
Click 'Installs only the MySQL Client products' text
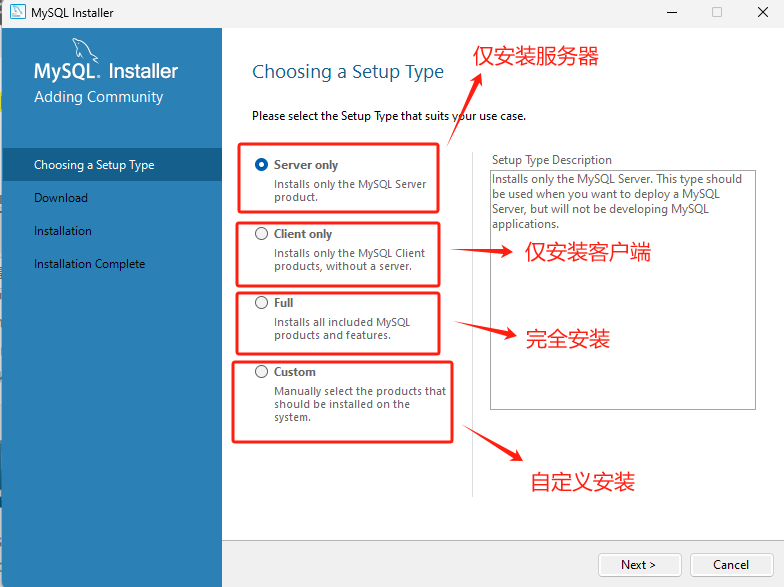350,260
